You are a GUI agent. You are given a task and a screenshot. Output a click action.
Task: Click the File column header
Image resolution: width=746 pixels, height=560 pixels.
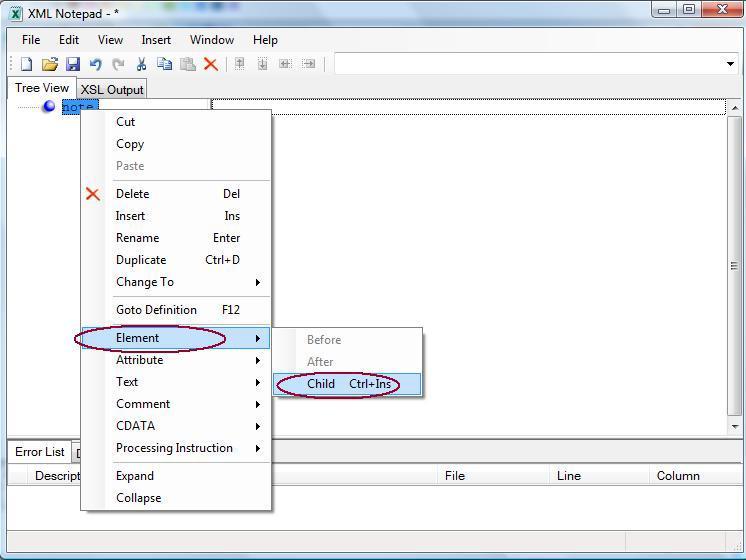point(493,476)
